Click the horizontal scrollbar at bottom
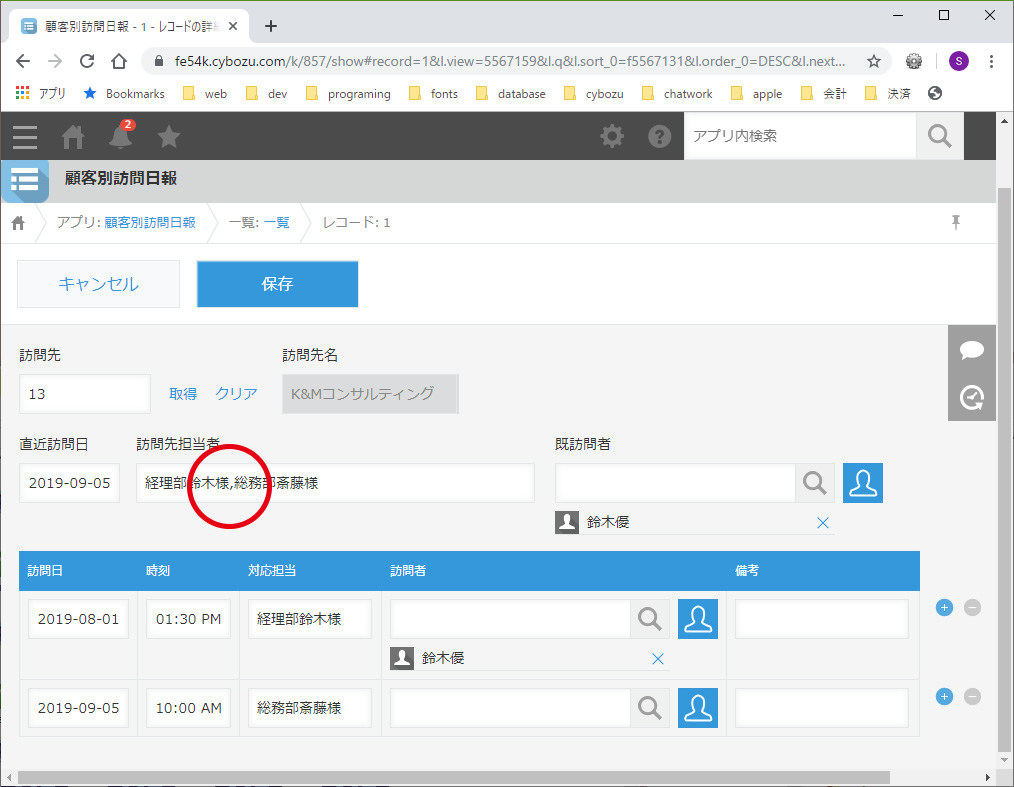Viewport: 1014px width, 787px height. pos(453,777)
